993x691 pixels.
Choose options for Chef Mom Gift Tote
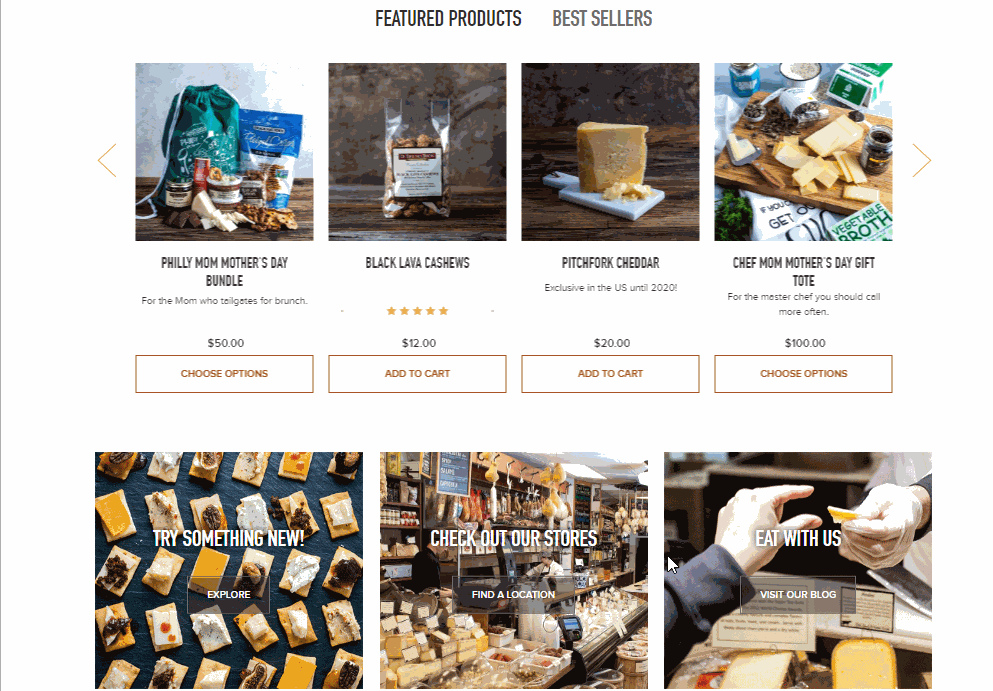804,374
